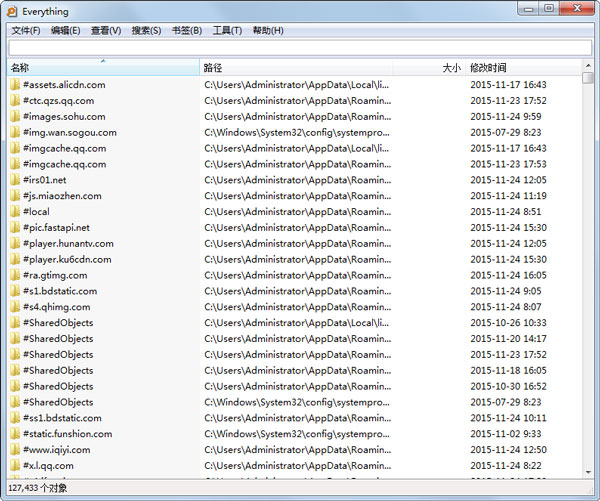600x501 pixels.
Task: Select the #img.wan.sogou.com entry name
Action: tap(70, 132)
